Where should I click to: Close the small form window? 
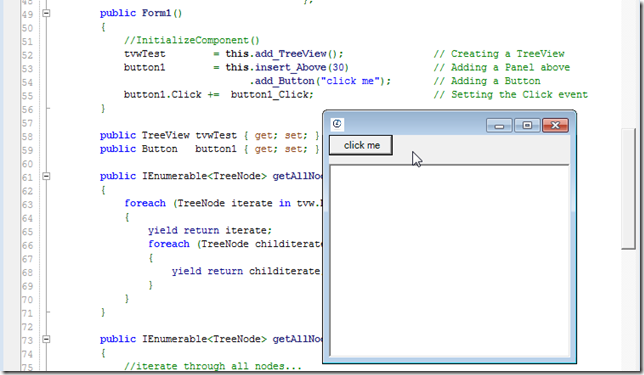click(x=555, y=125)
